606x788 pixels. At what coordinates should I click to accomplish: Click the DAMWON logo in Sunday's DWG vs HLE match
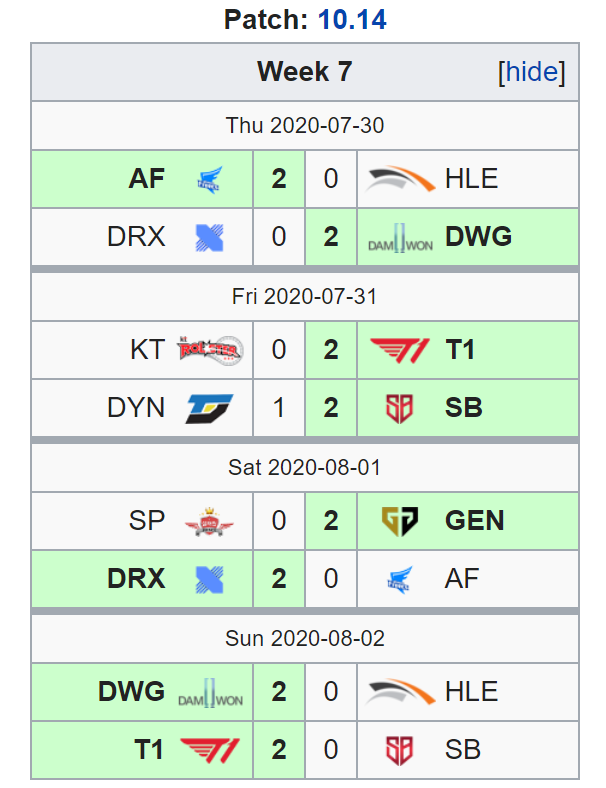210,693
